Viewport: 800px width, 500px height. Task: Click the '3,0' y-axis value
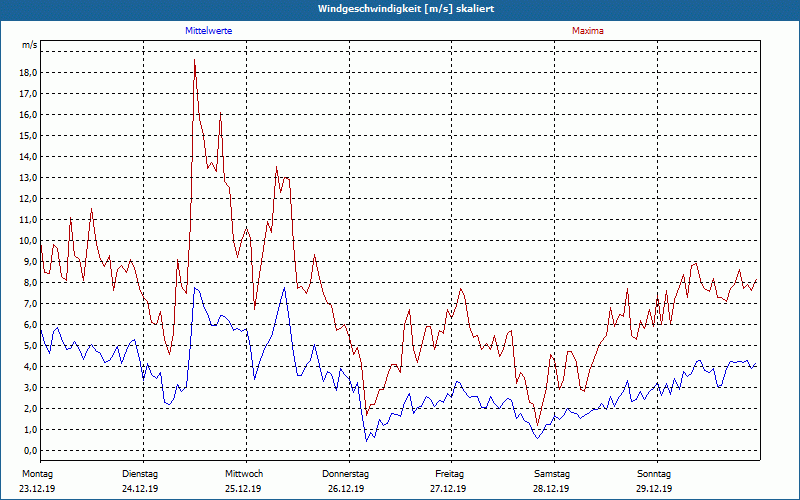(x=30, y=387)
